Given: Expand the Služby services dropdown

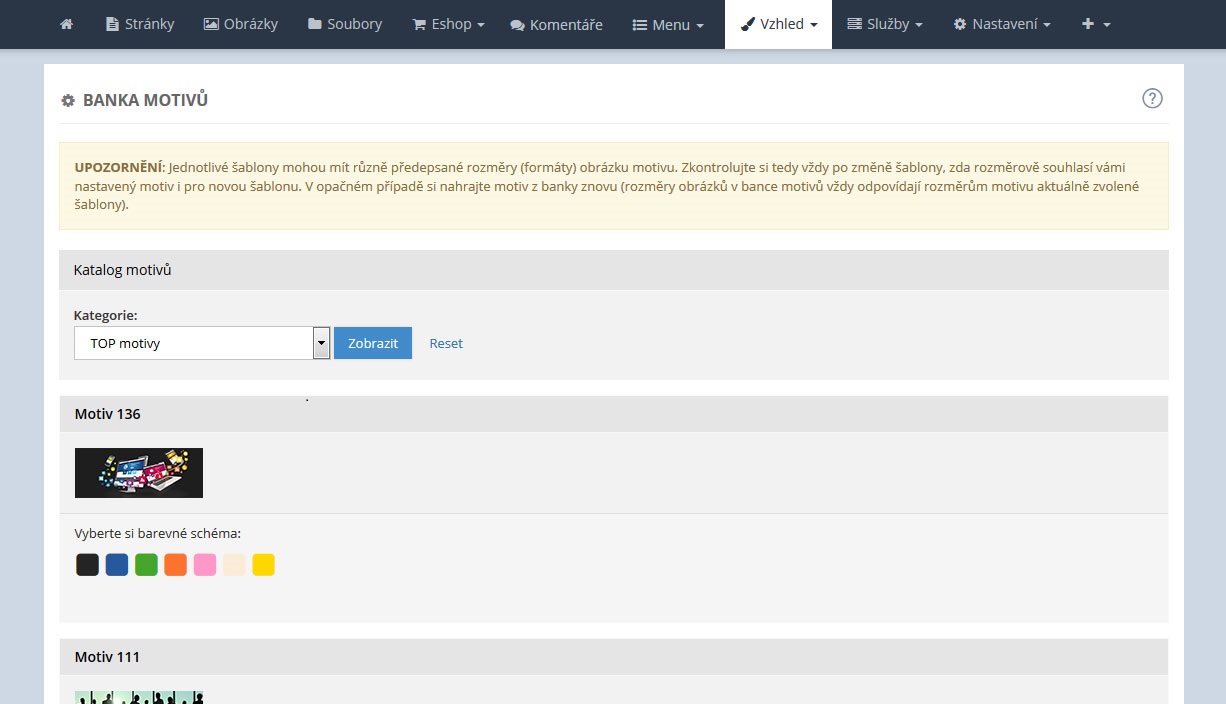Looking at the screenshot, I should point(884,24).
